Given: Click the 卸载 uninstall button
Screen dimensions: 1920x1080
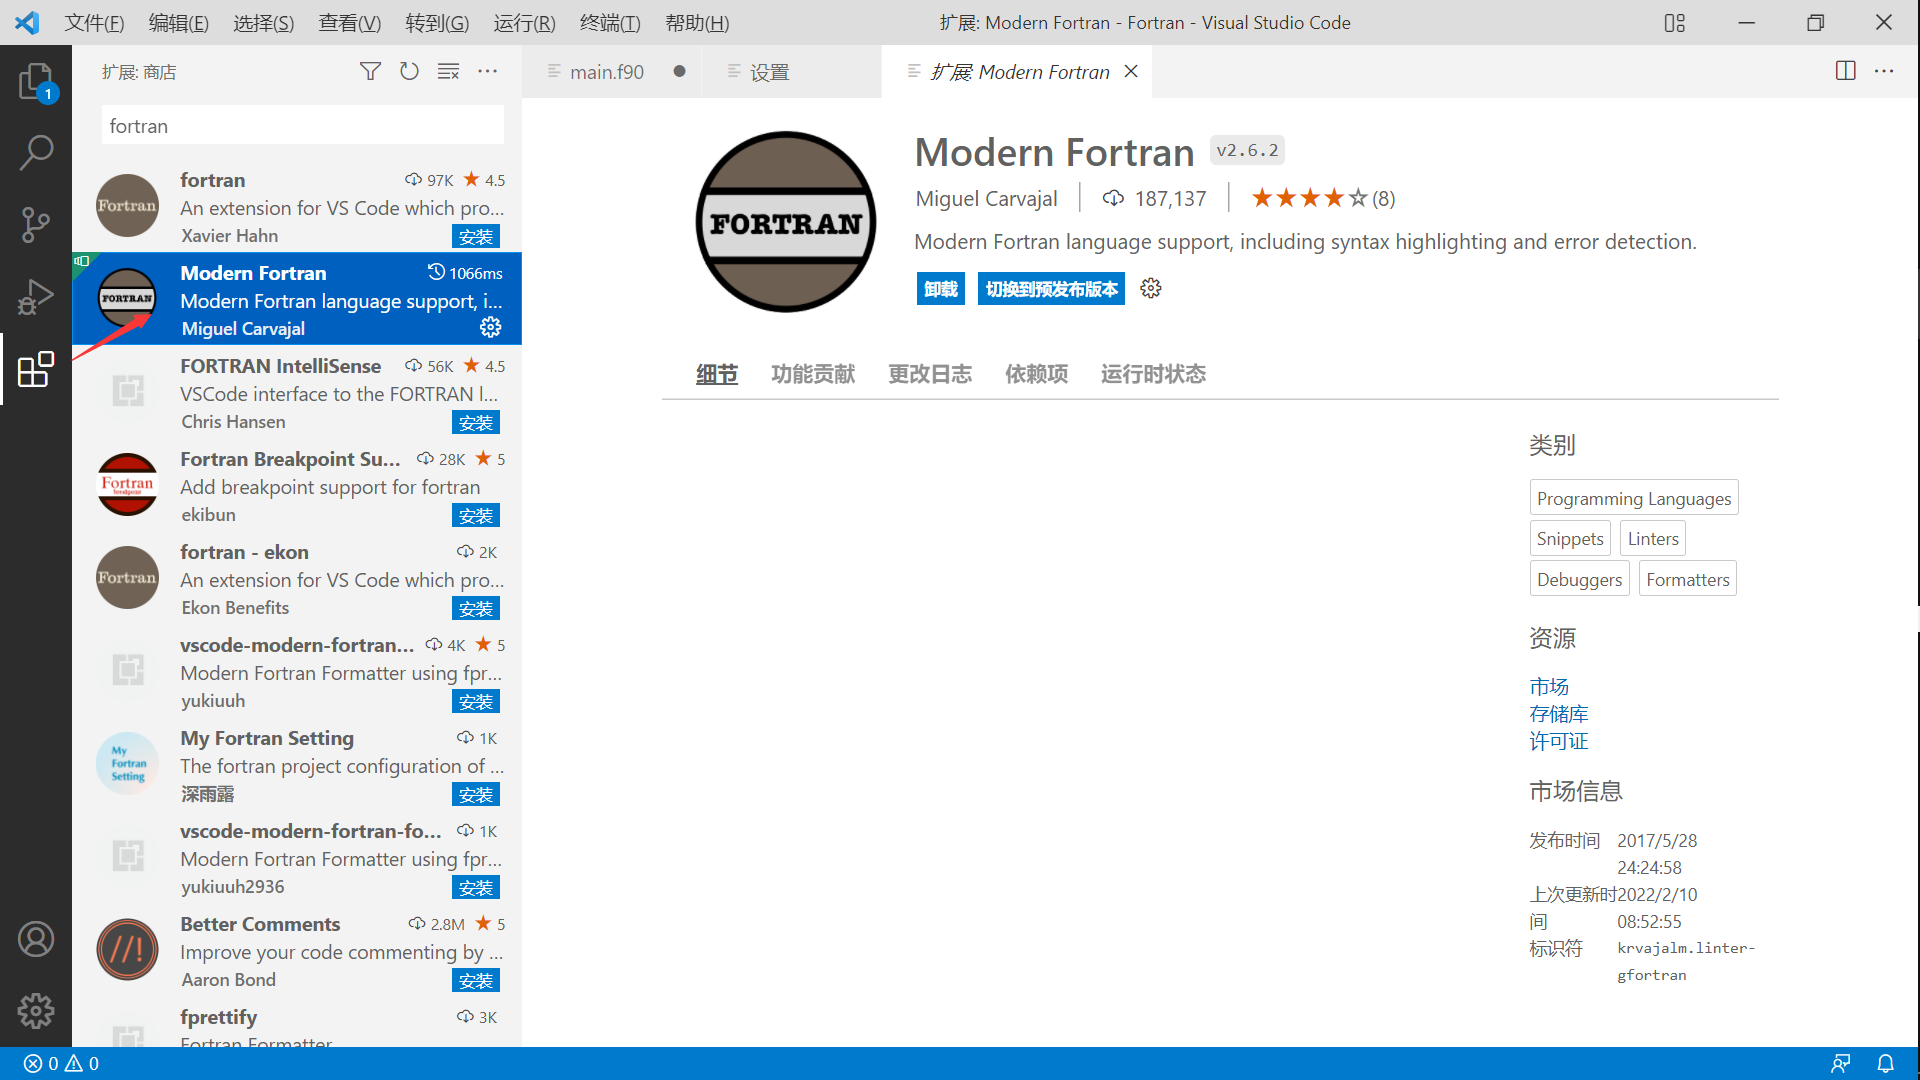Looking at the screenshot, I should tap(940, 289).
